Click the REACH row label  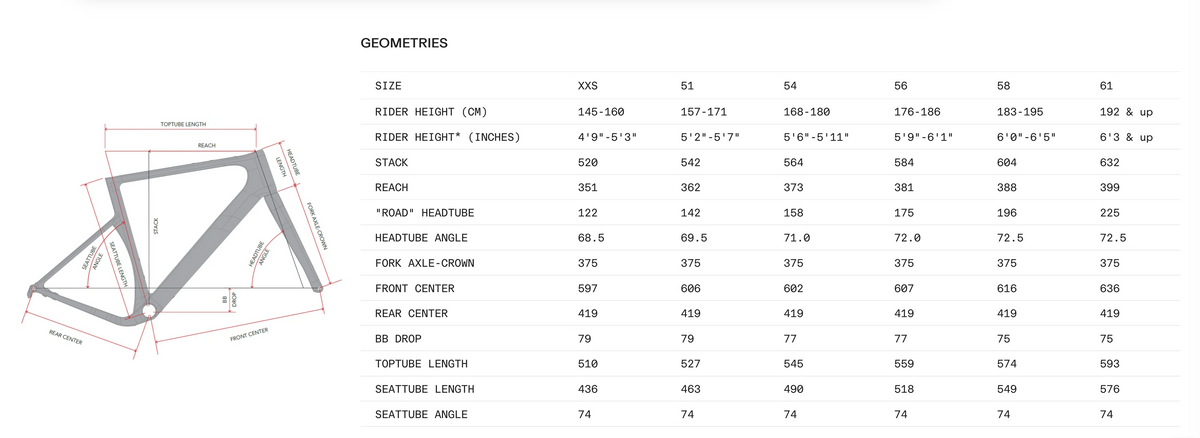click(391, 187)
